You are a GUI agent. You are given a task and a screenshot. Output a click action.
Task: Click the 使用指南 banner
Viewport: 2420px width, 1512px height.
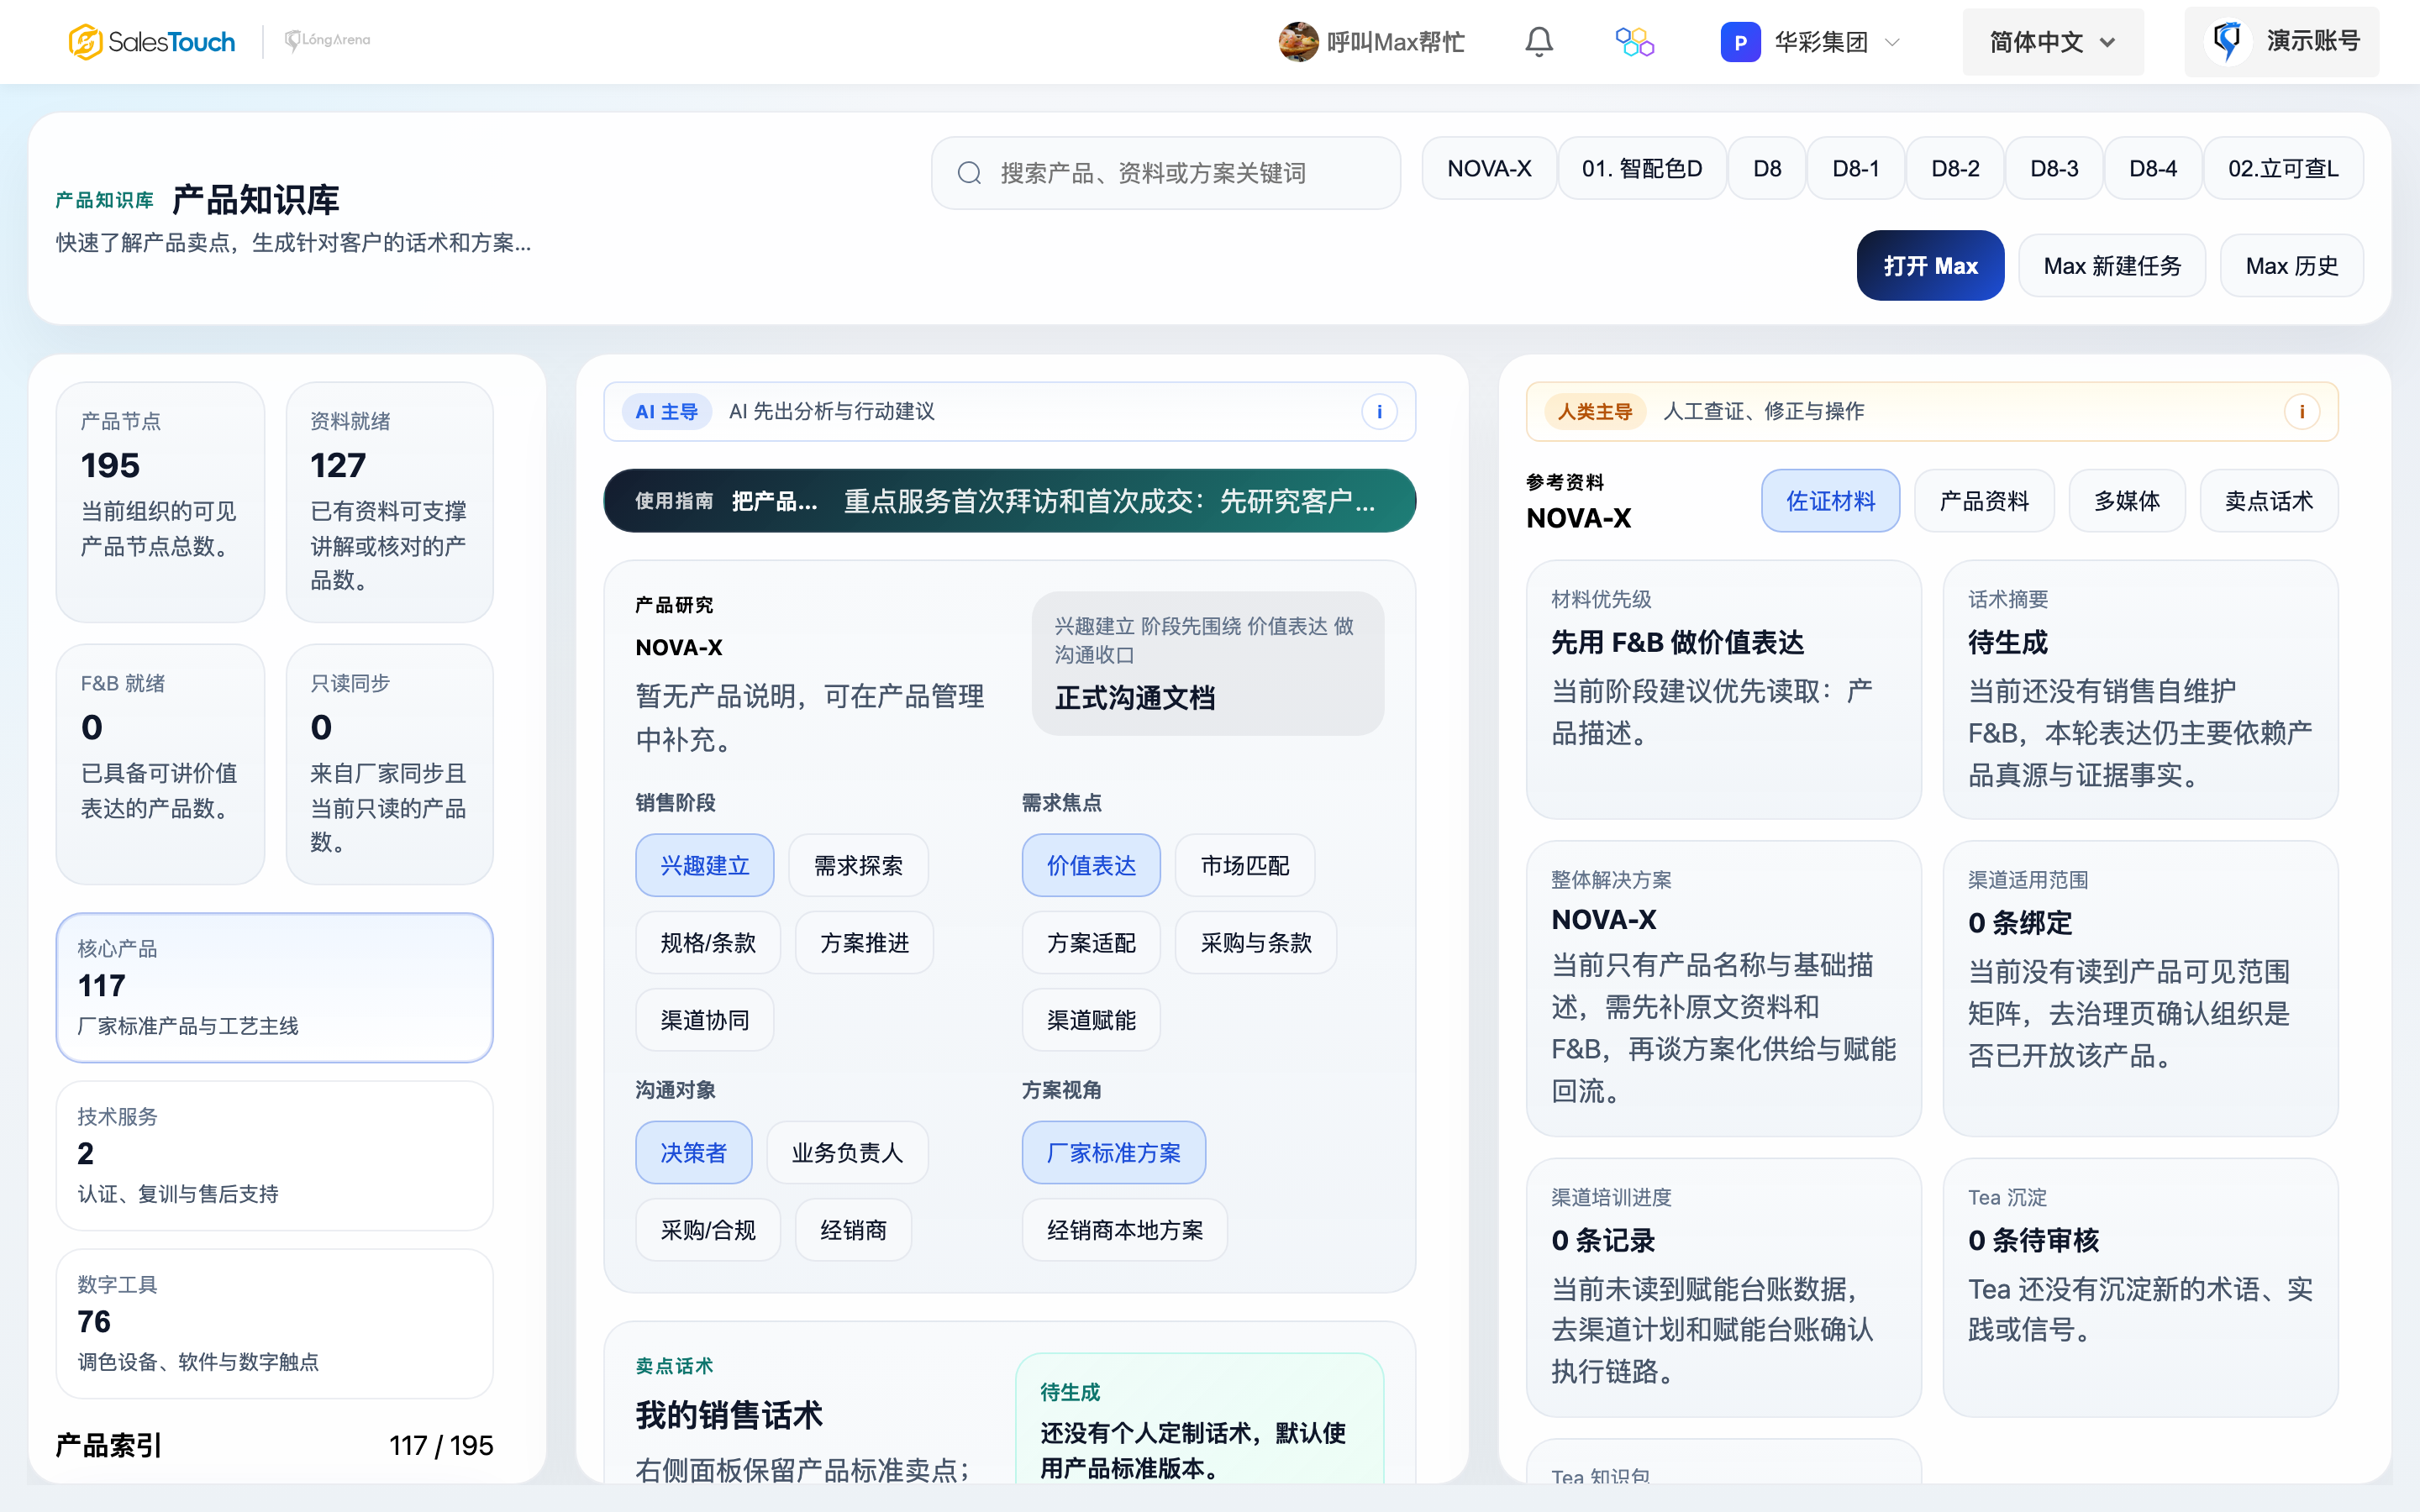coord(1009,500)
